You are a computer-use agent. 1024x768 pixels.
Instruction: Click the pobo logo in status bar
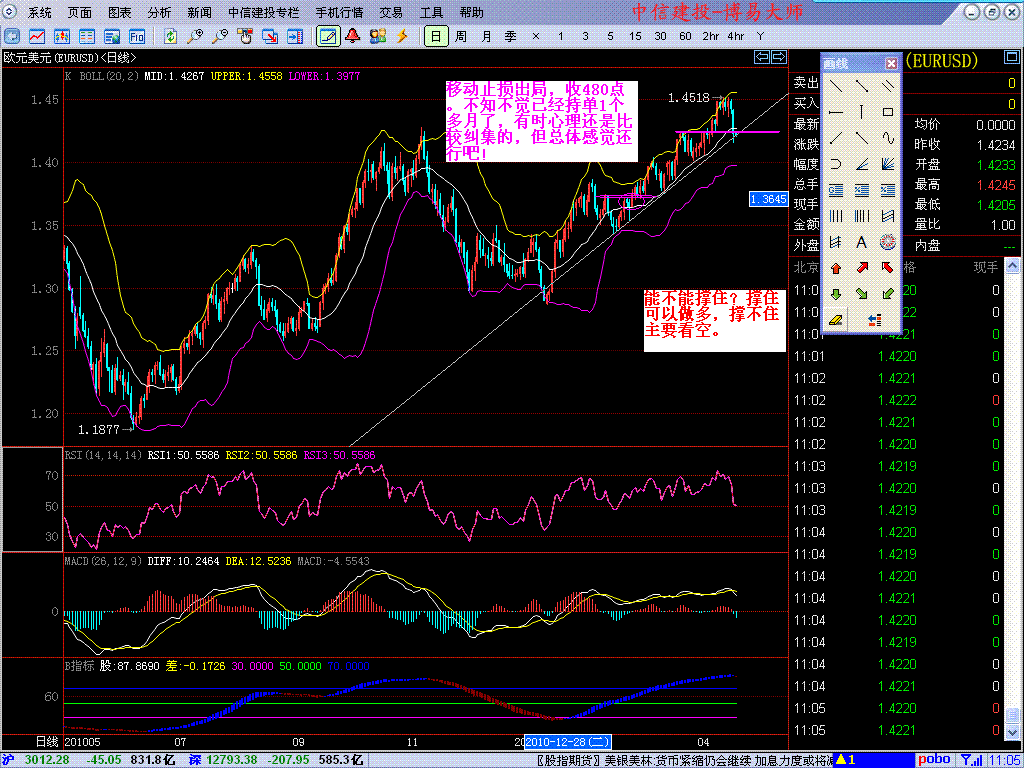[935, 760]
